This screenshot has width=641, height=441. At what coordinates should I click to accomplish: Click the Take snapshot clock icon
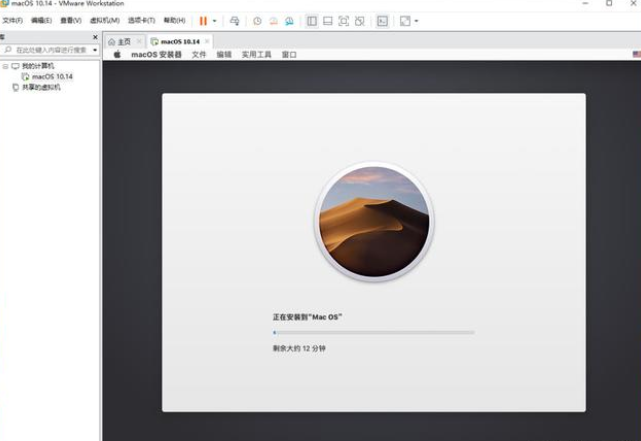[257, 20]
